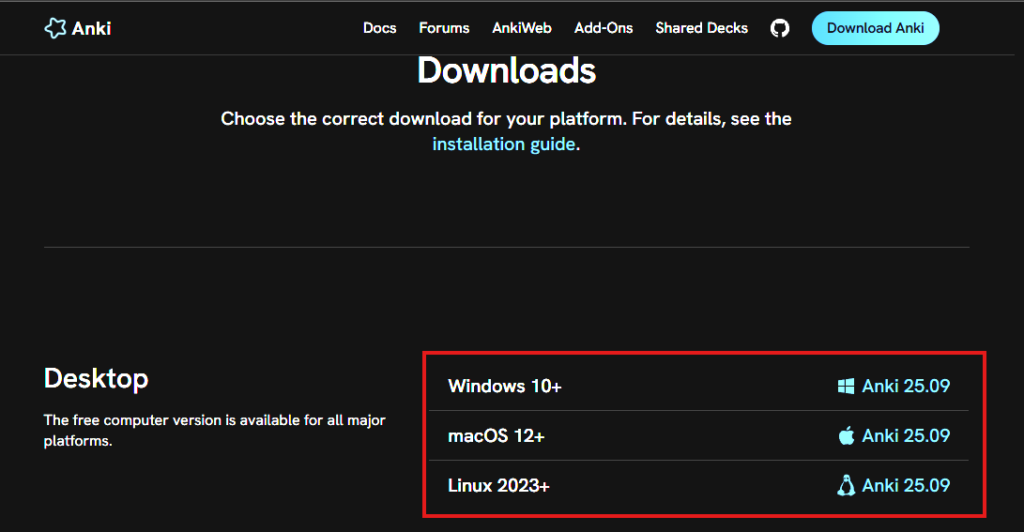
Task: Download Anki 25.09 for Linux
Action: click(905, 486)
